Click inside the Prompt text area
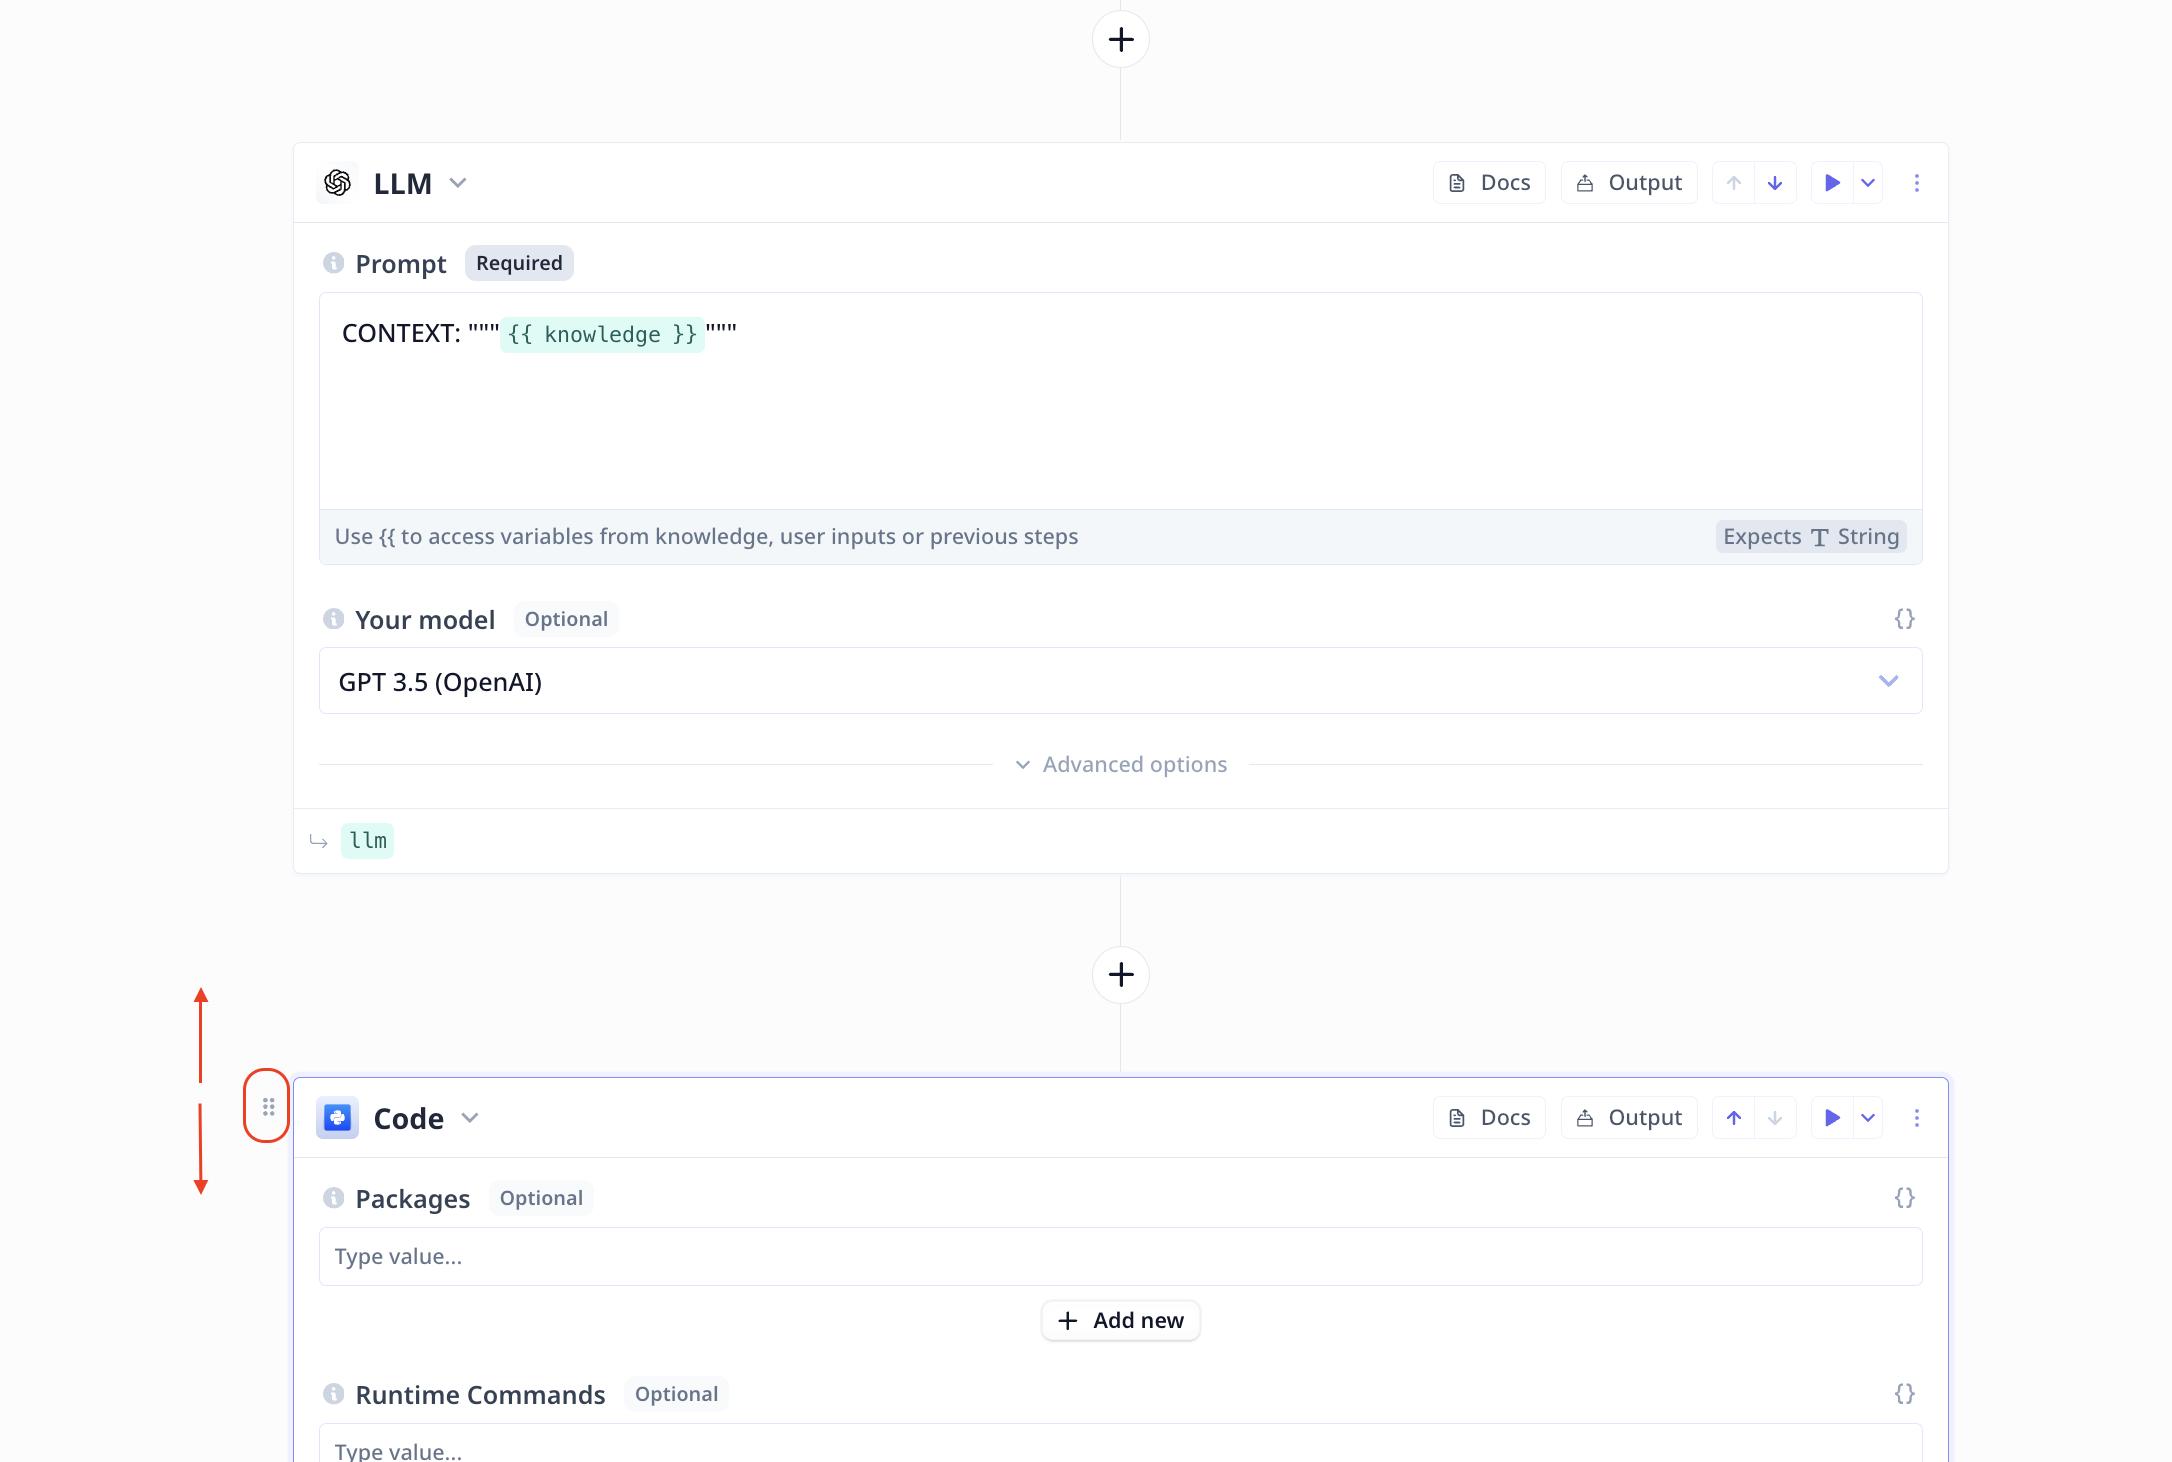The height and width of the screenshot is (1462, 2172). tap(1120, 401)
